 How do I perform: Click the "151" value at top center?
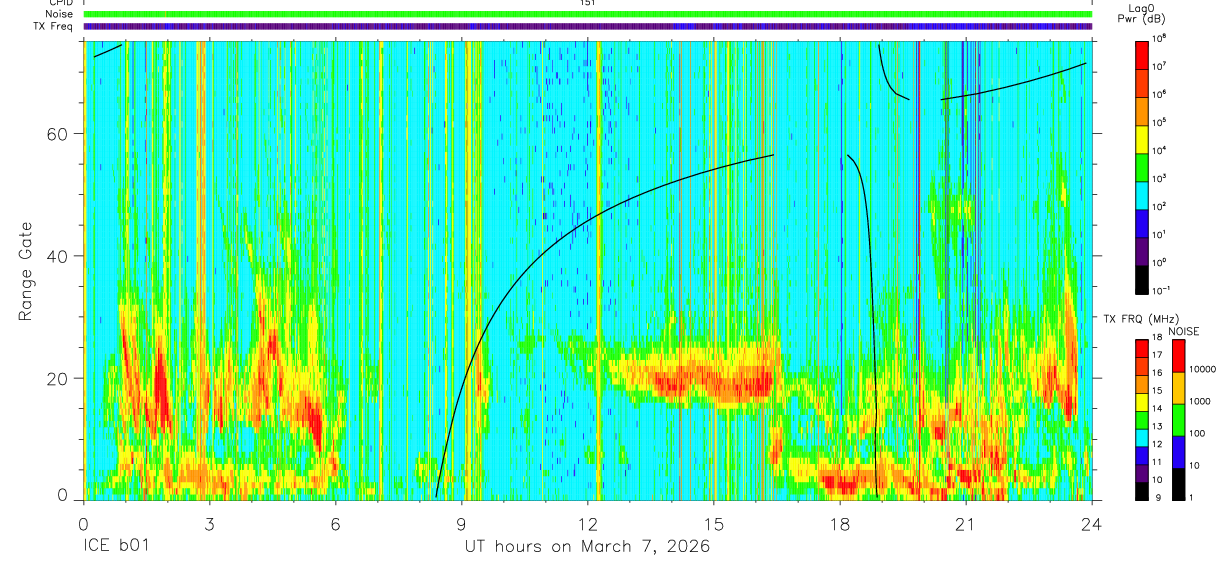click(x=587, y=3)
